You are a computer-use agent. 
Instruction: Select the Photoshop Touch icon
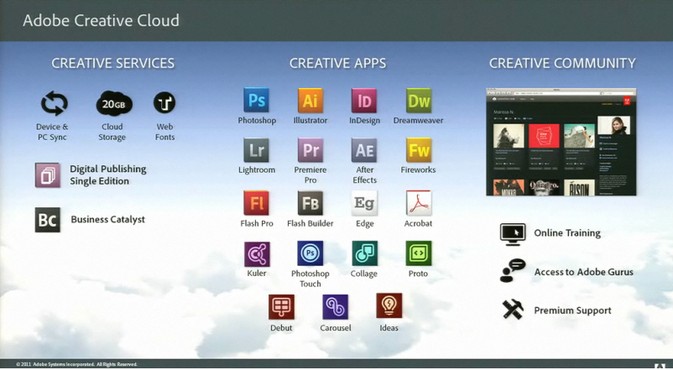[310, 253]
